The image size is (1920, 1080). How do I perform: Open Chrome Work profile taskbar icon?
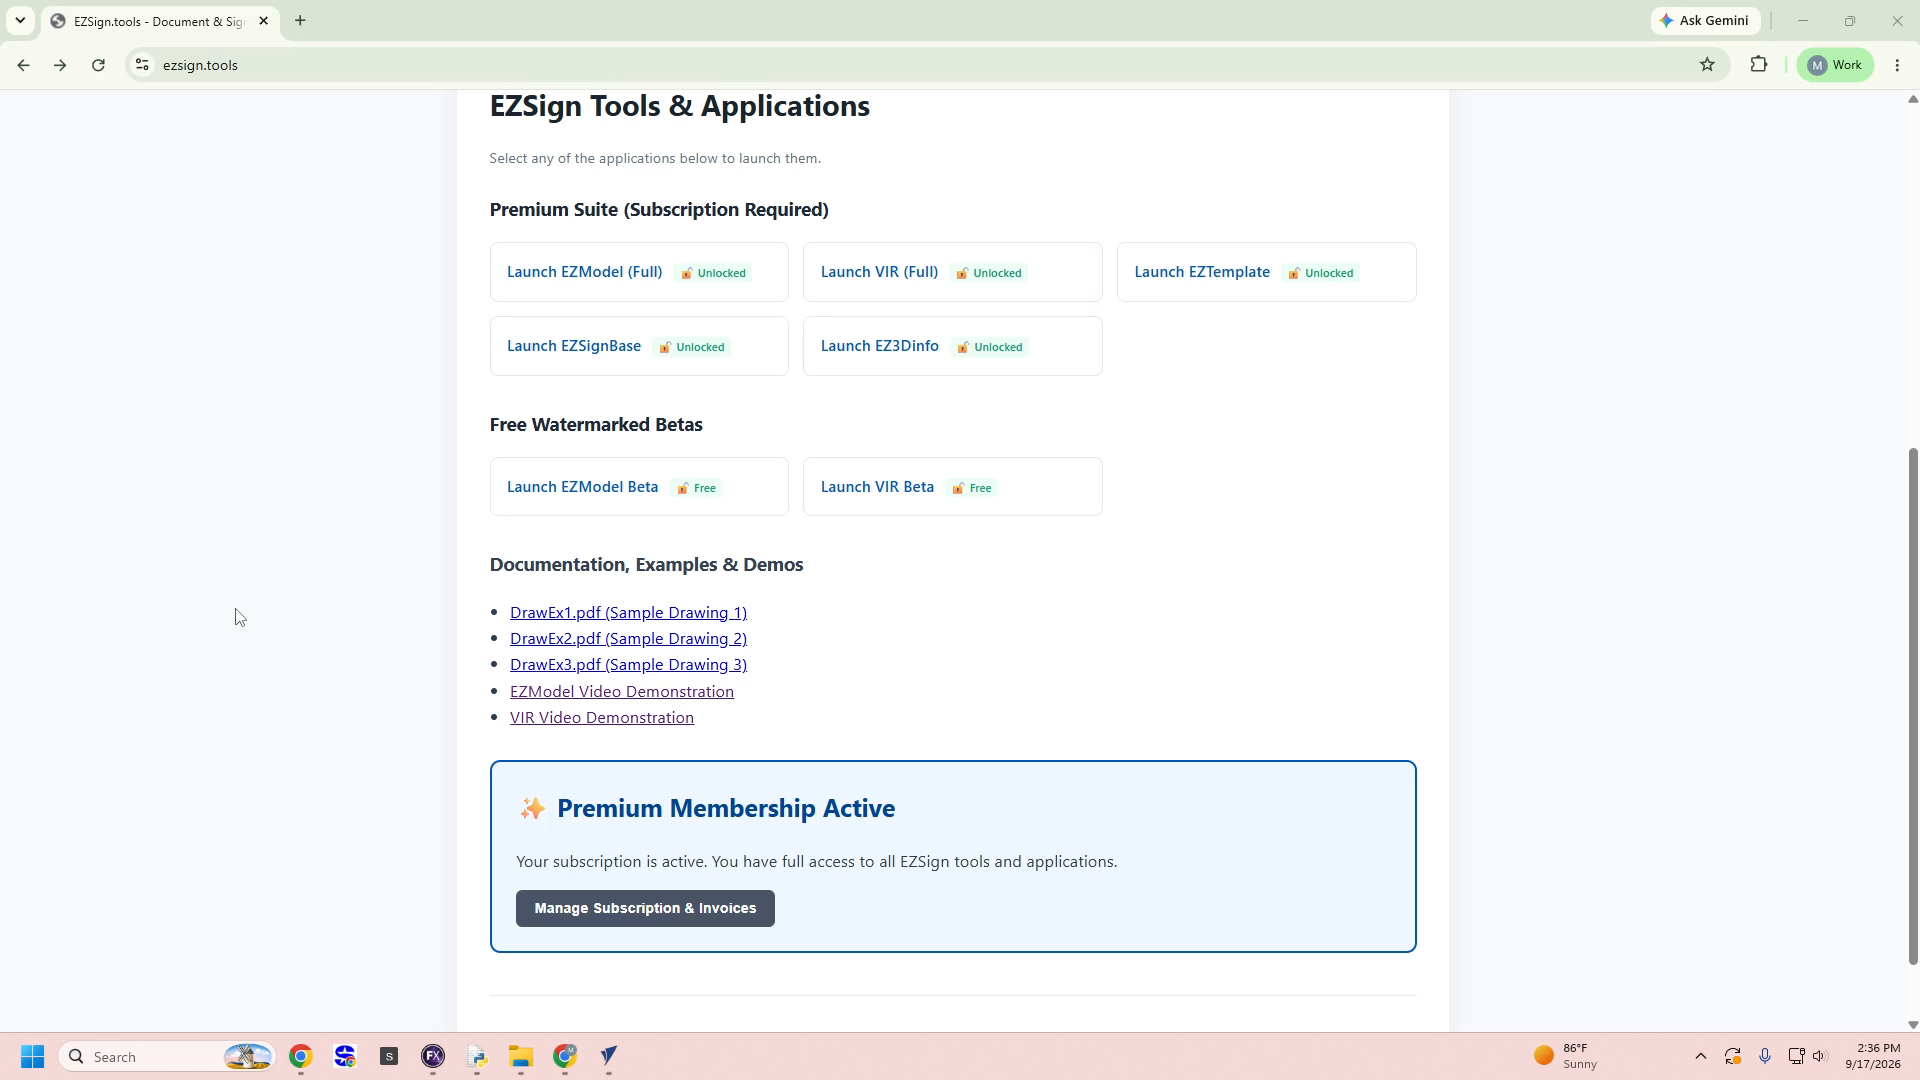coord(565,1057)
